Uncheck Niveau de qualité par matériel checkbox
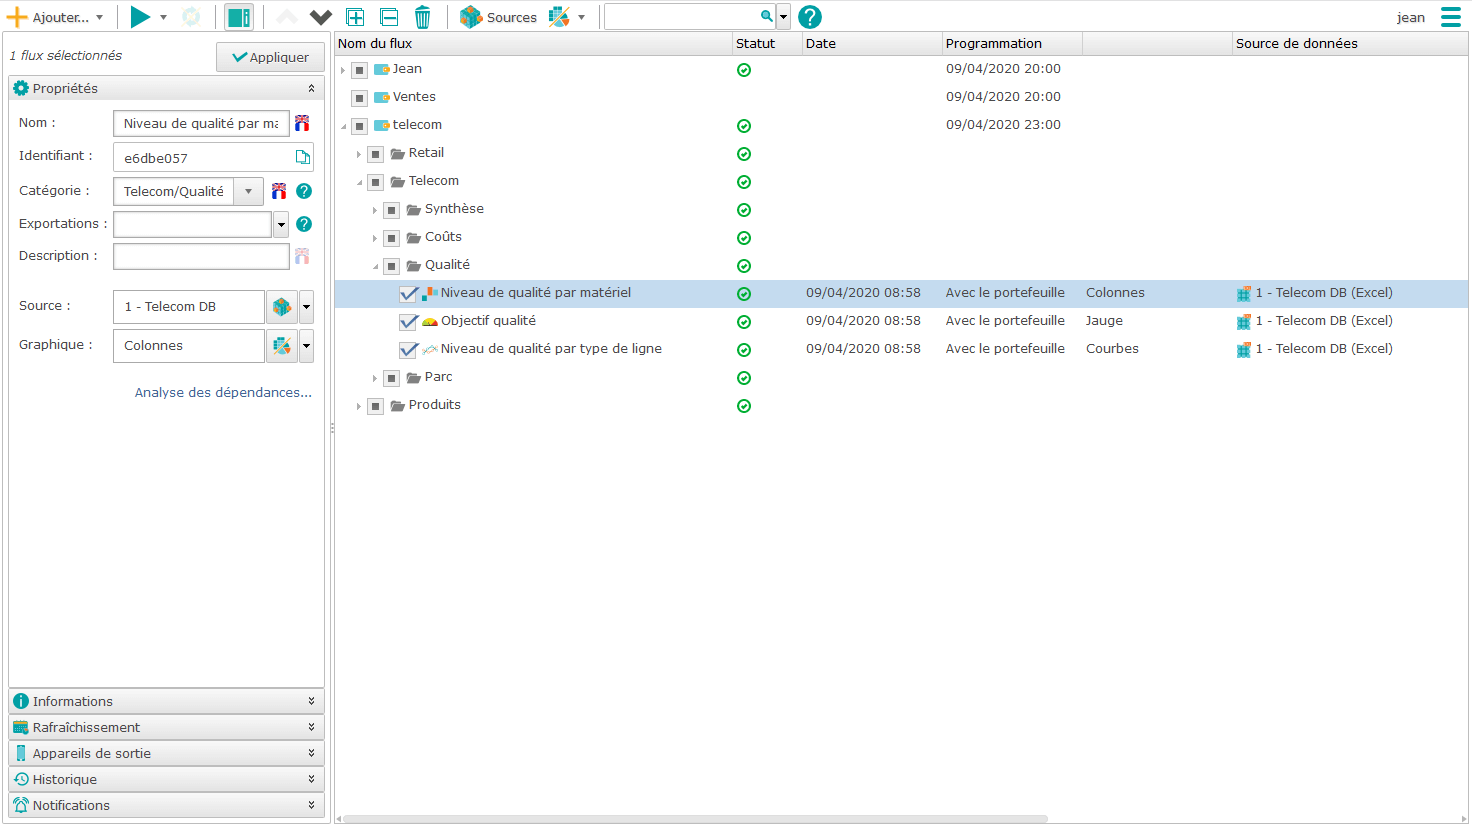 (x=408, y=294)
